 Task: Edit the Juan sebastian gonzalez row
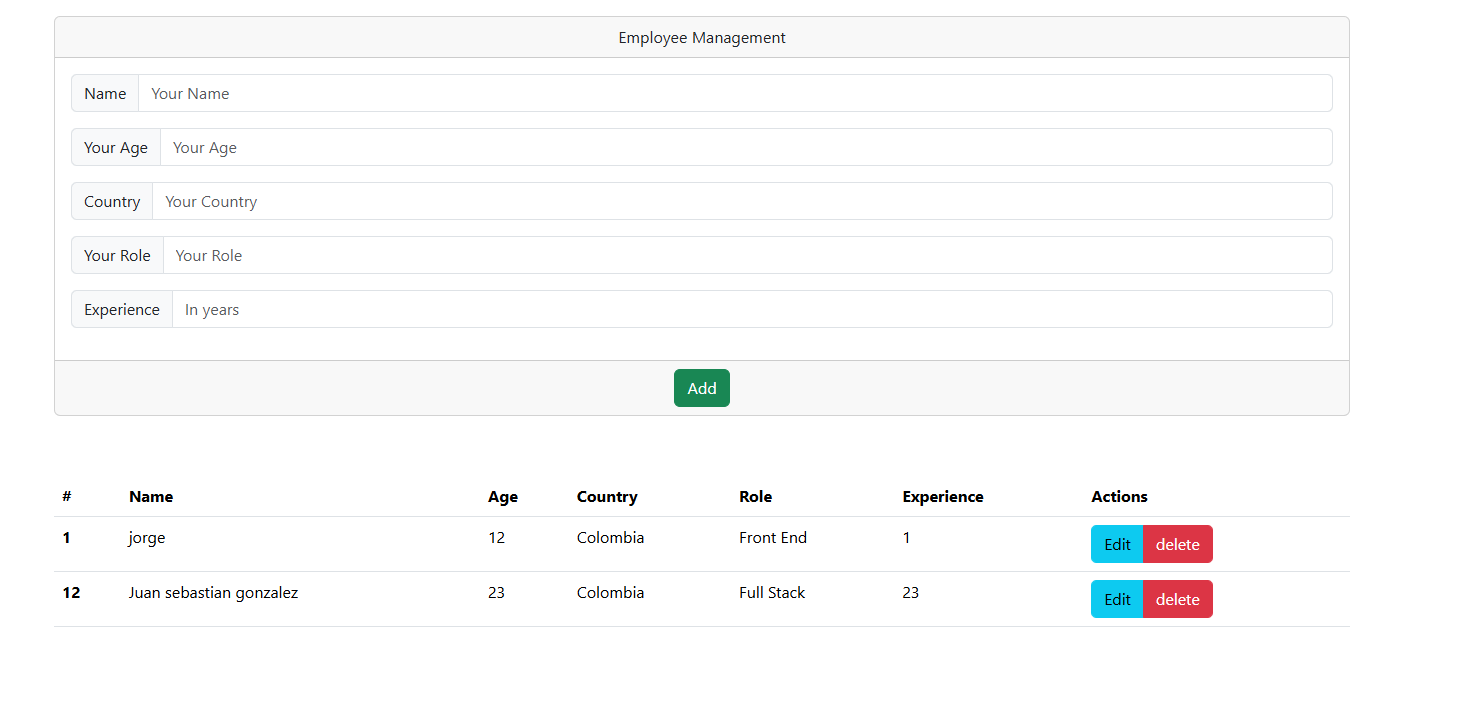[x=1117, y=599]
